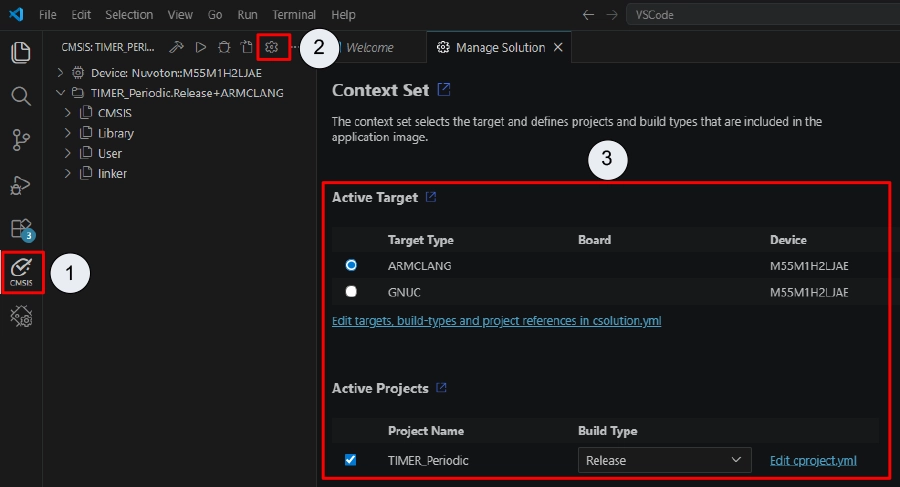This screenshot has height=487, width=900.
Task: Click the TIMER_Periodic project name text
Action: click(428, 461)
